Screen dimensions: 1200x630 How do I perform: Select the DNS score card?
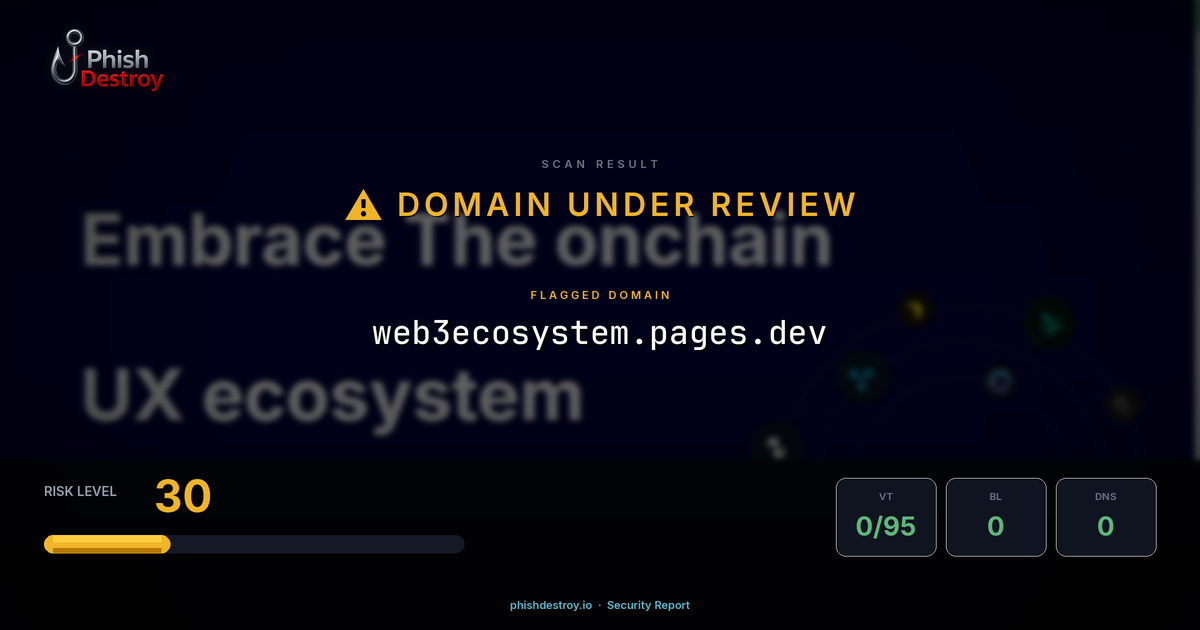point(1106,517)
